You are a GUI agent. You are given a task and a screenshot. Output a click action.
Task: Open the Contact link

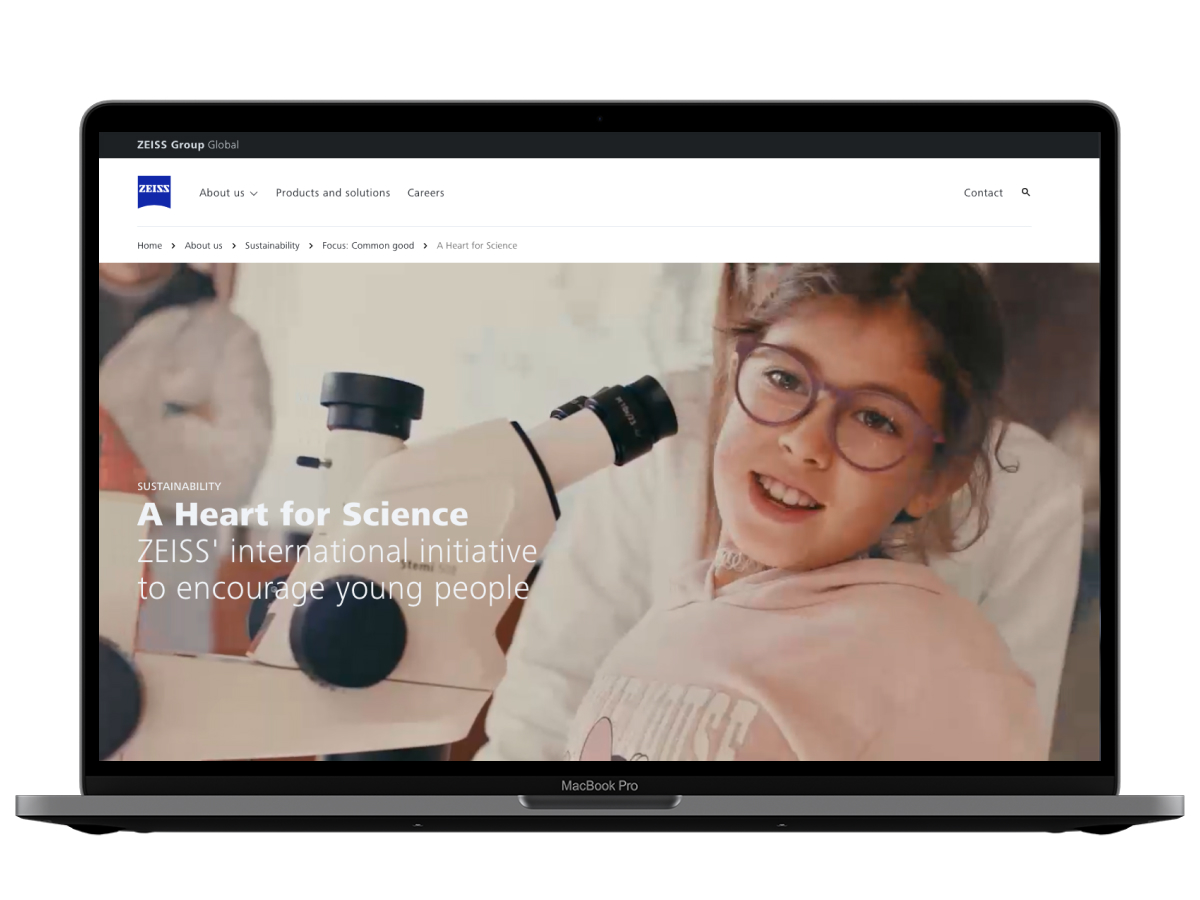coord(983,193)
